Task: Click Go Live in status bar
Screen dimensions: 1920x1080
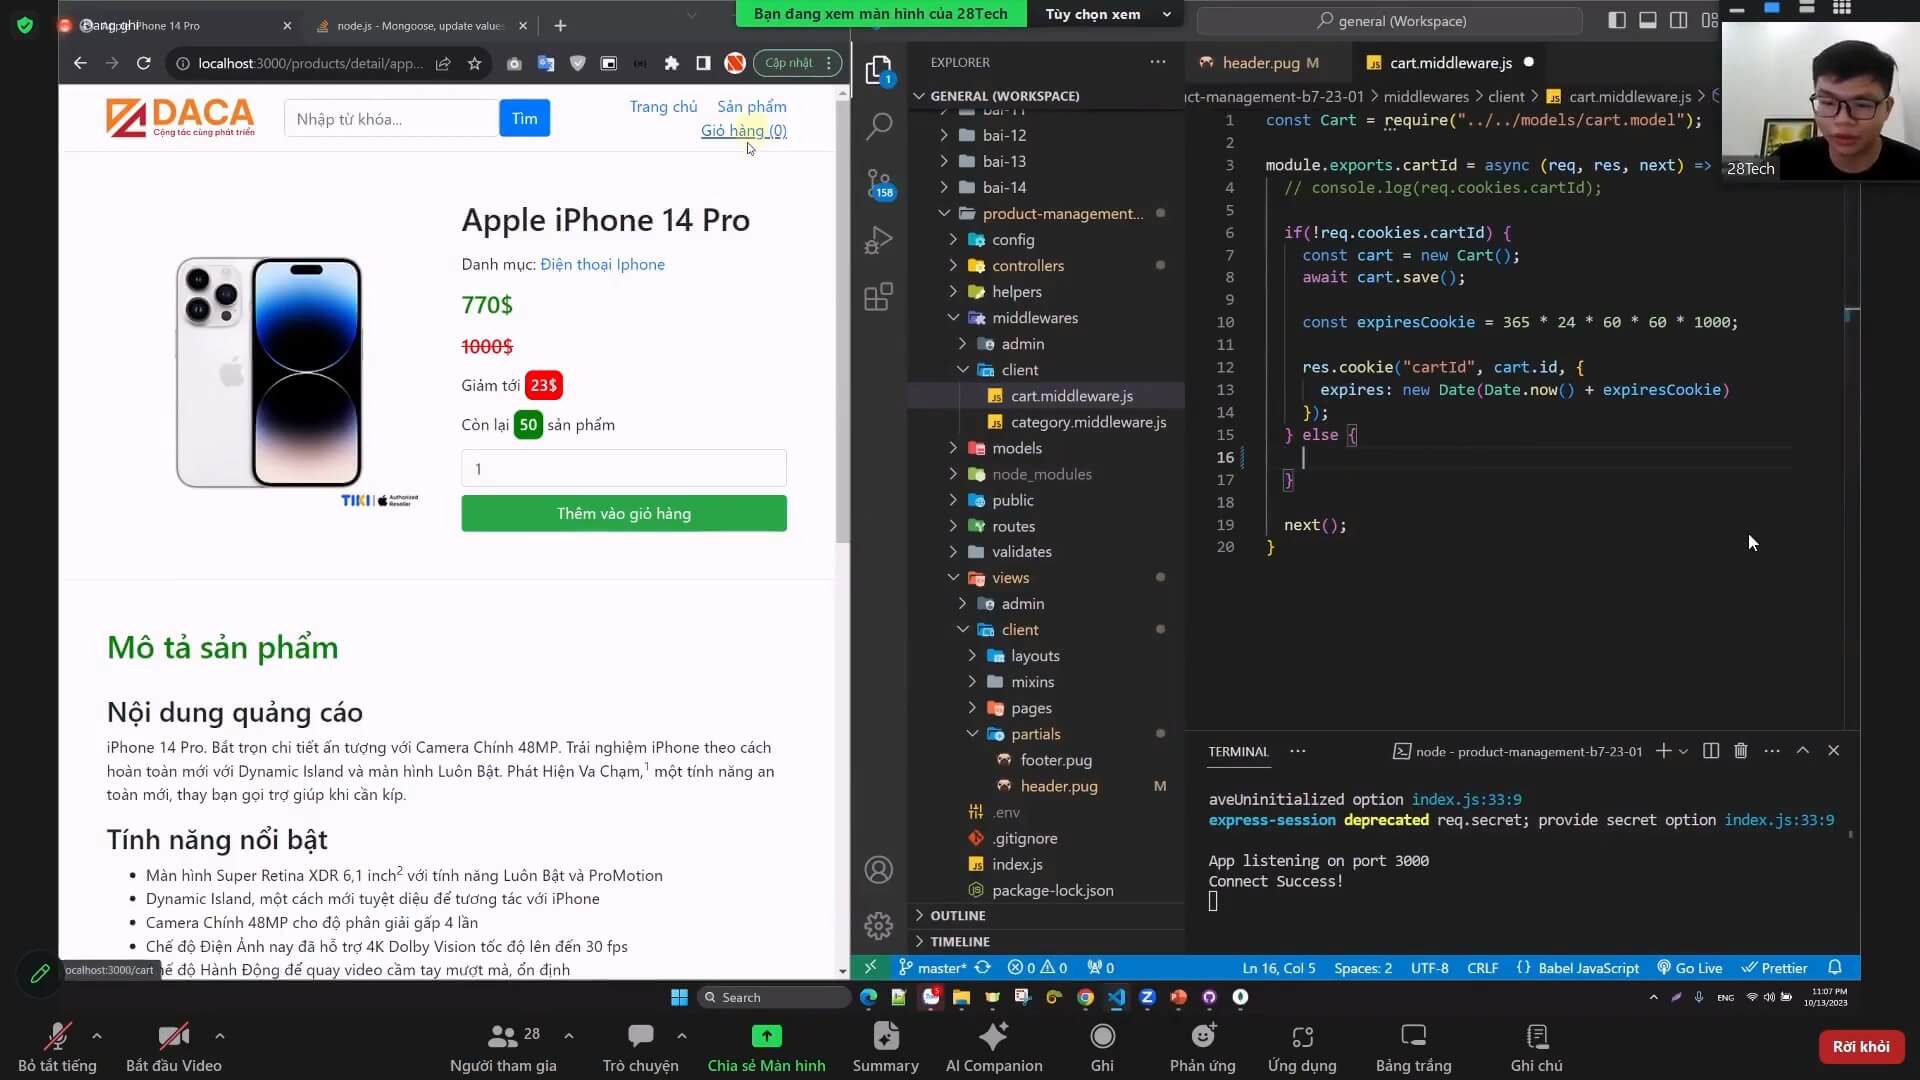Action: point(1690,968)
